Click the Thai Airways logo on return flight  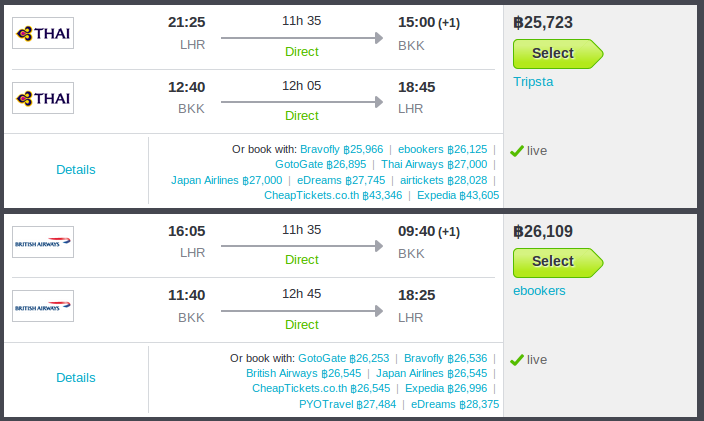(43, 98)
